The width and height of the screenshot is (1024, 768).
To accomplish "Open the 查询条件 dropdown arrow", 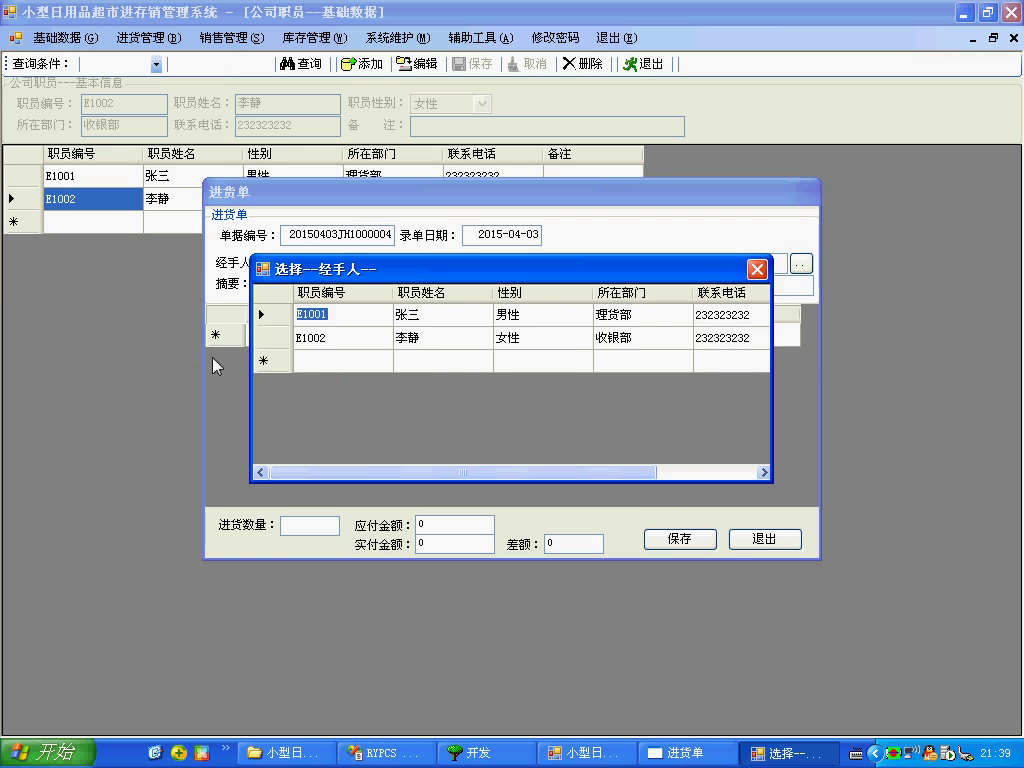I will (x=156, y=64).
